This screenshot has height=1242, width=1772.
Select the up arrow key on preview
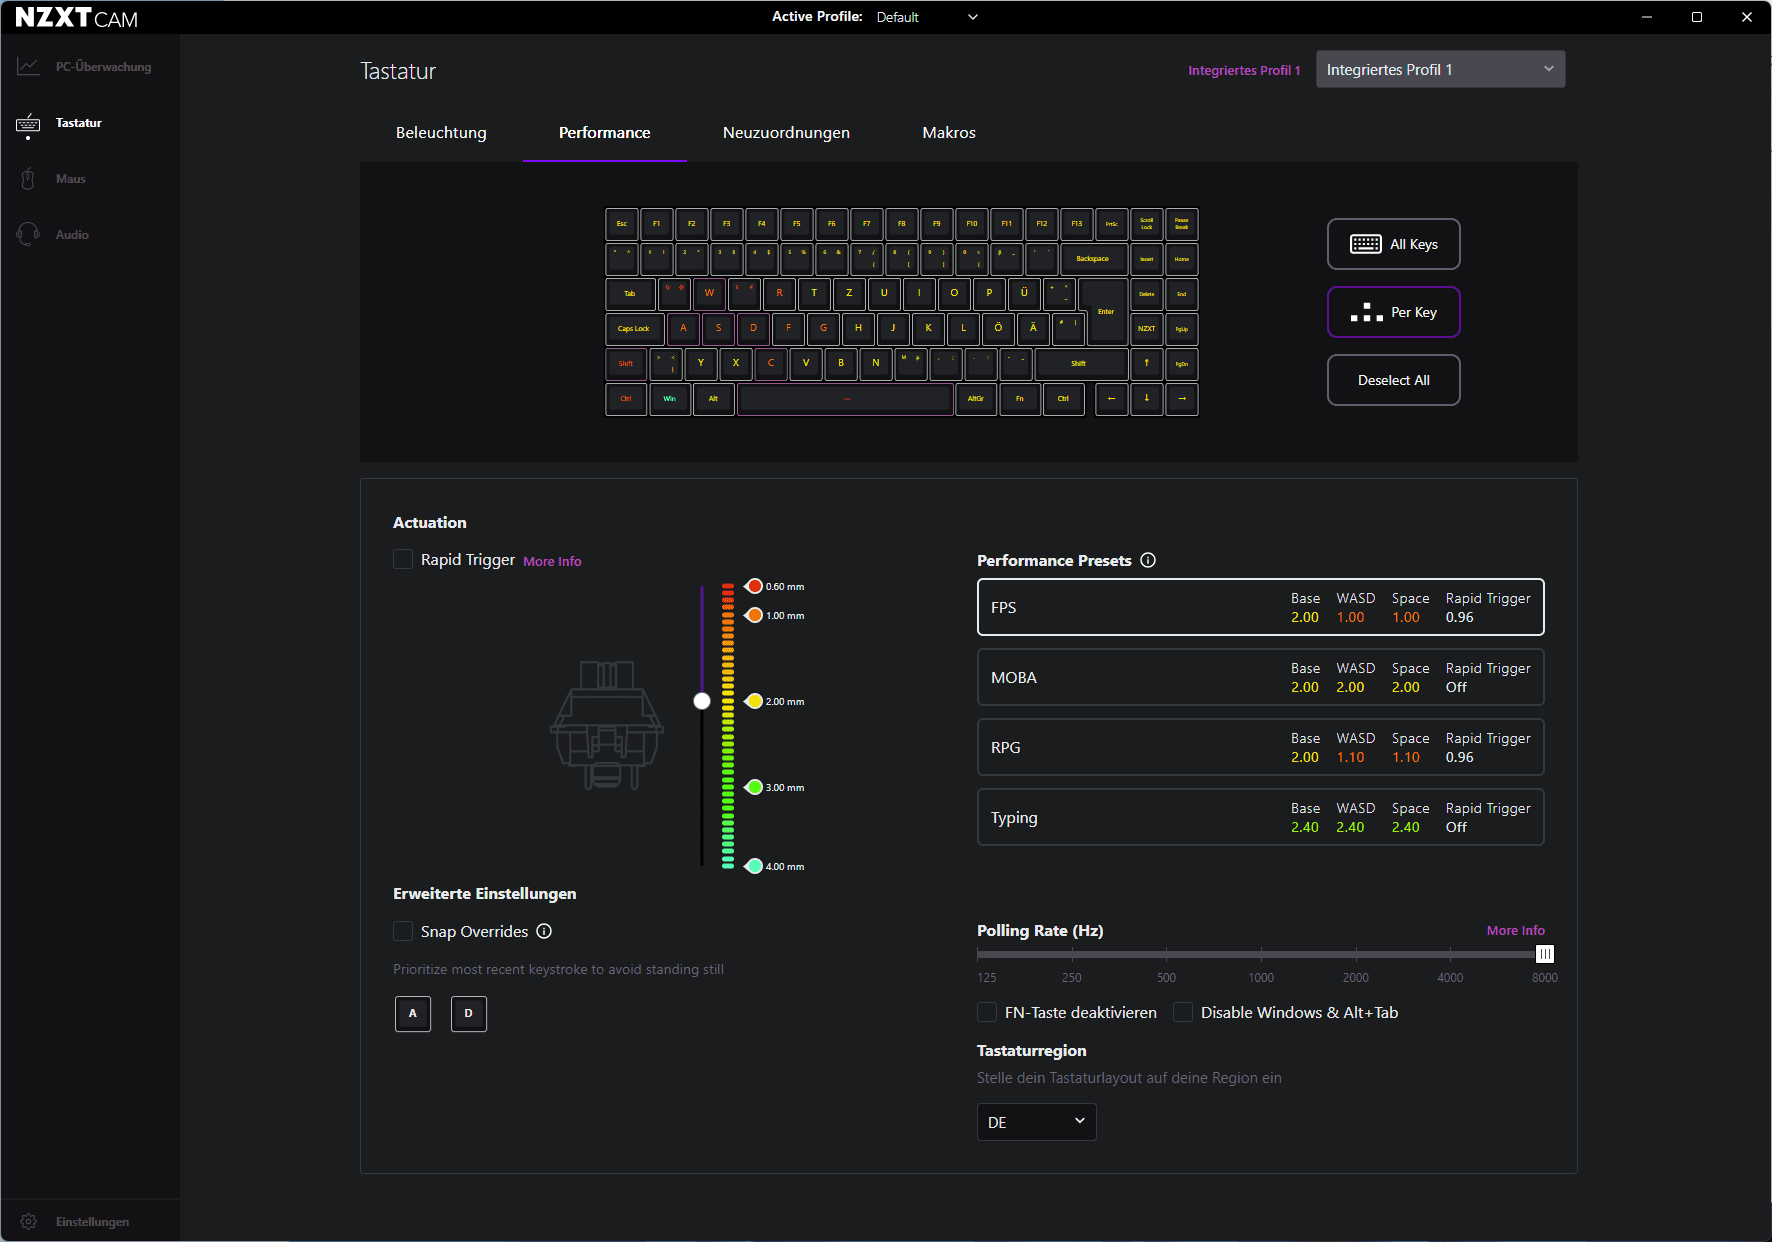point(1147,364)
